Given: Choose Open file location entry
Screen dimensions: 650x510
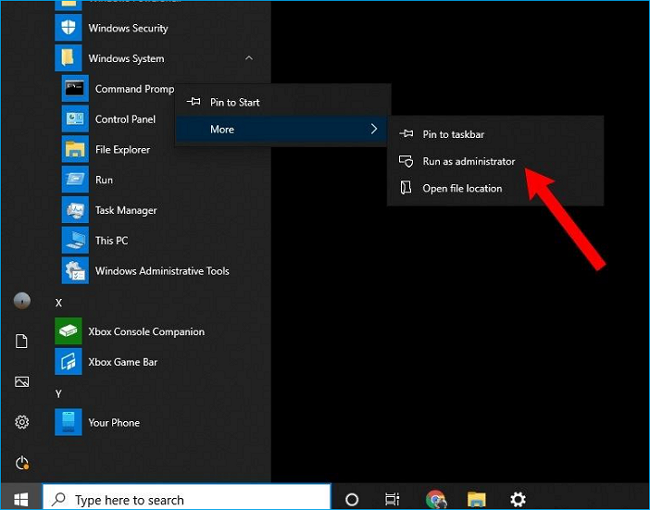Looking at the screenshot, I should (x=461, y=188).
